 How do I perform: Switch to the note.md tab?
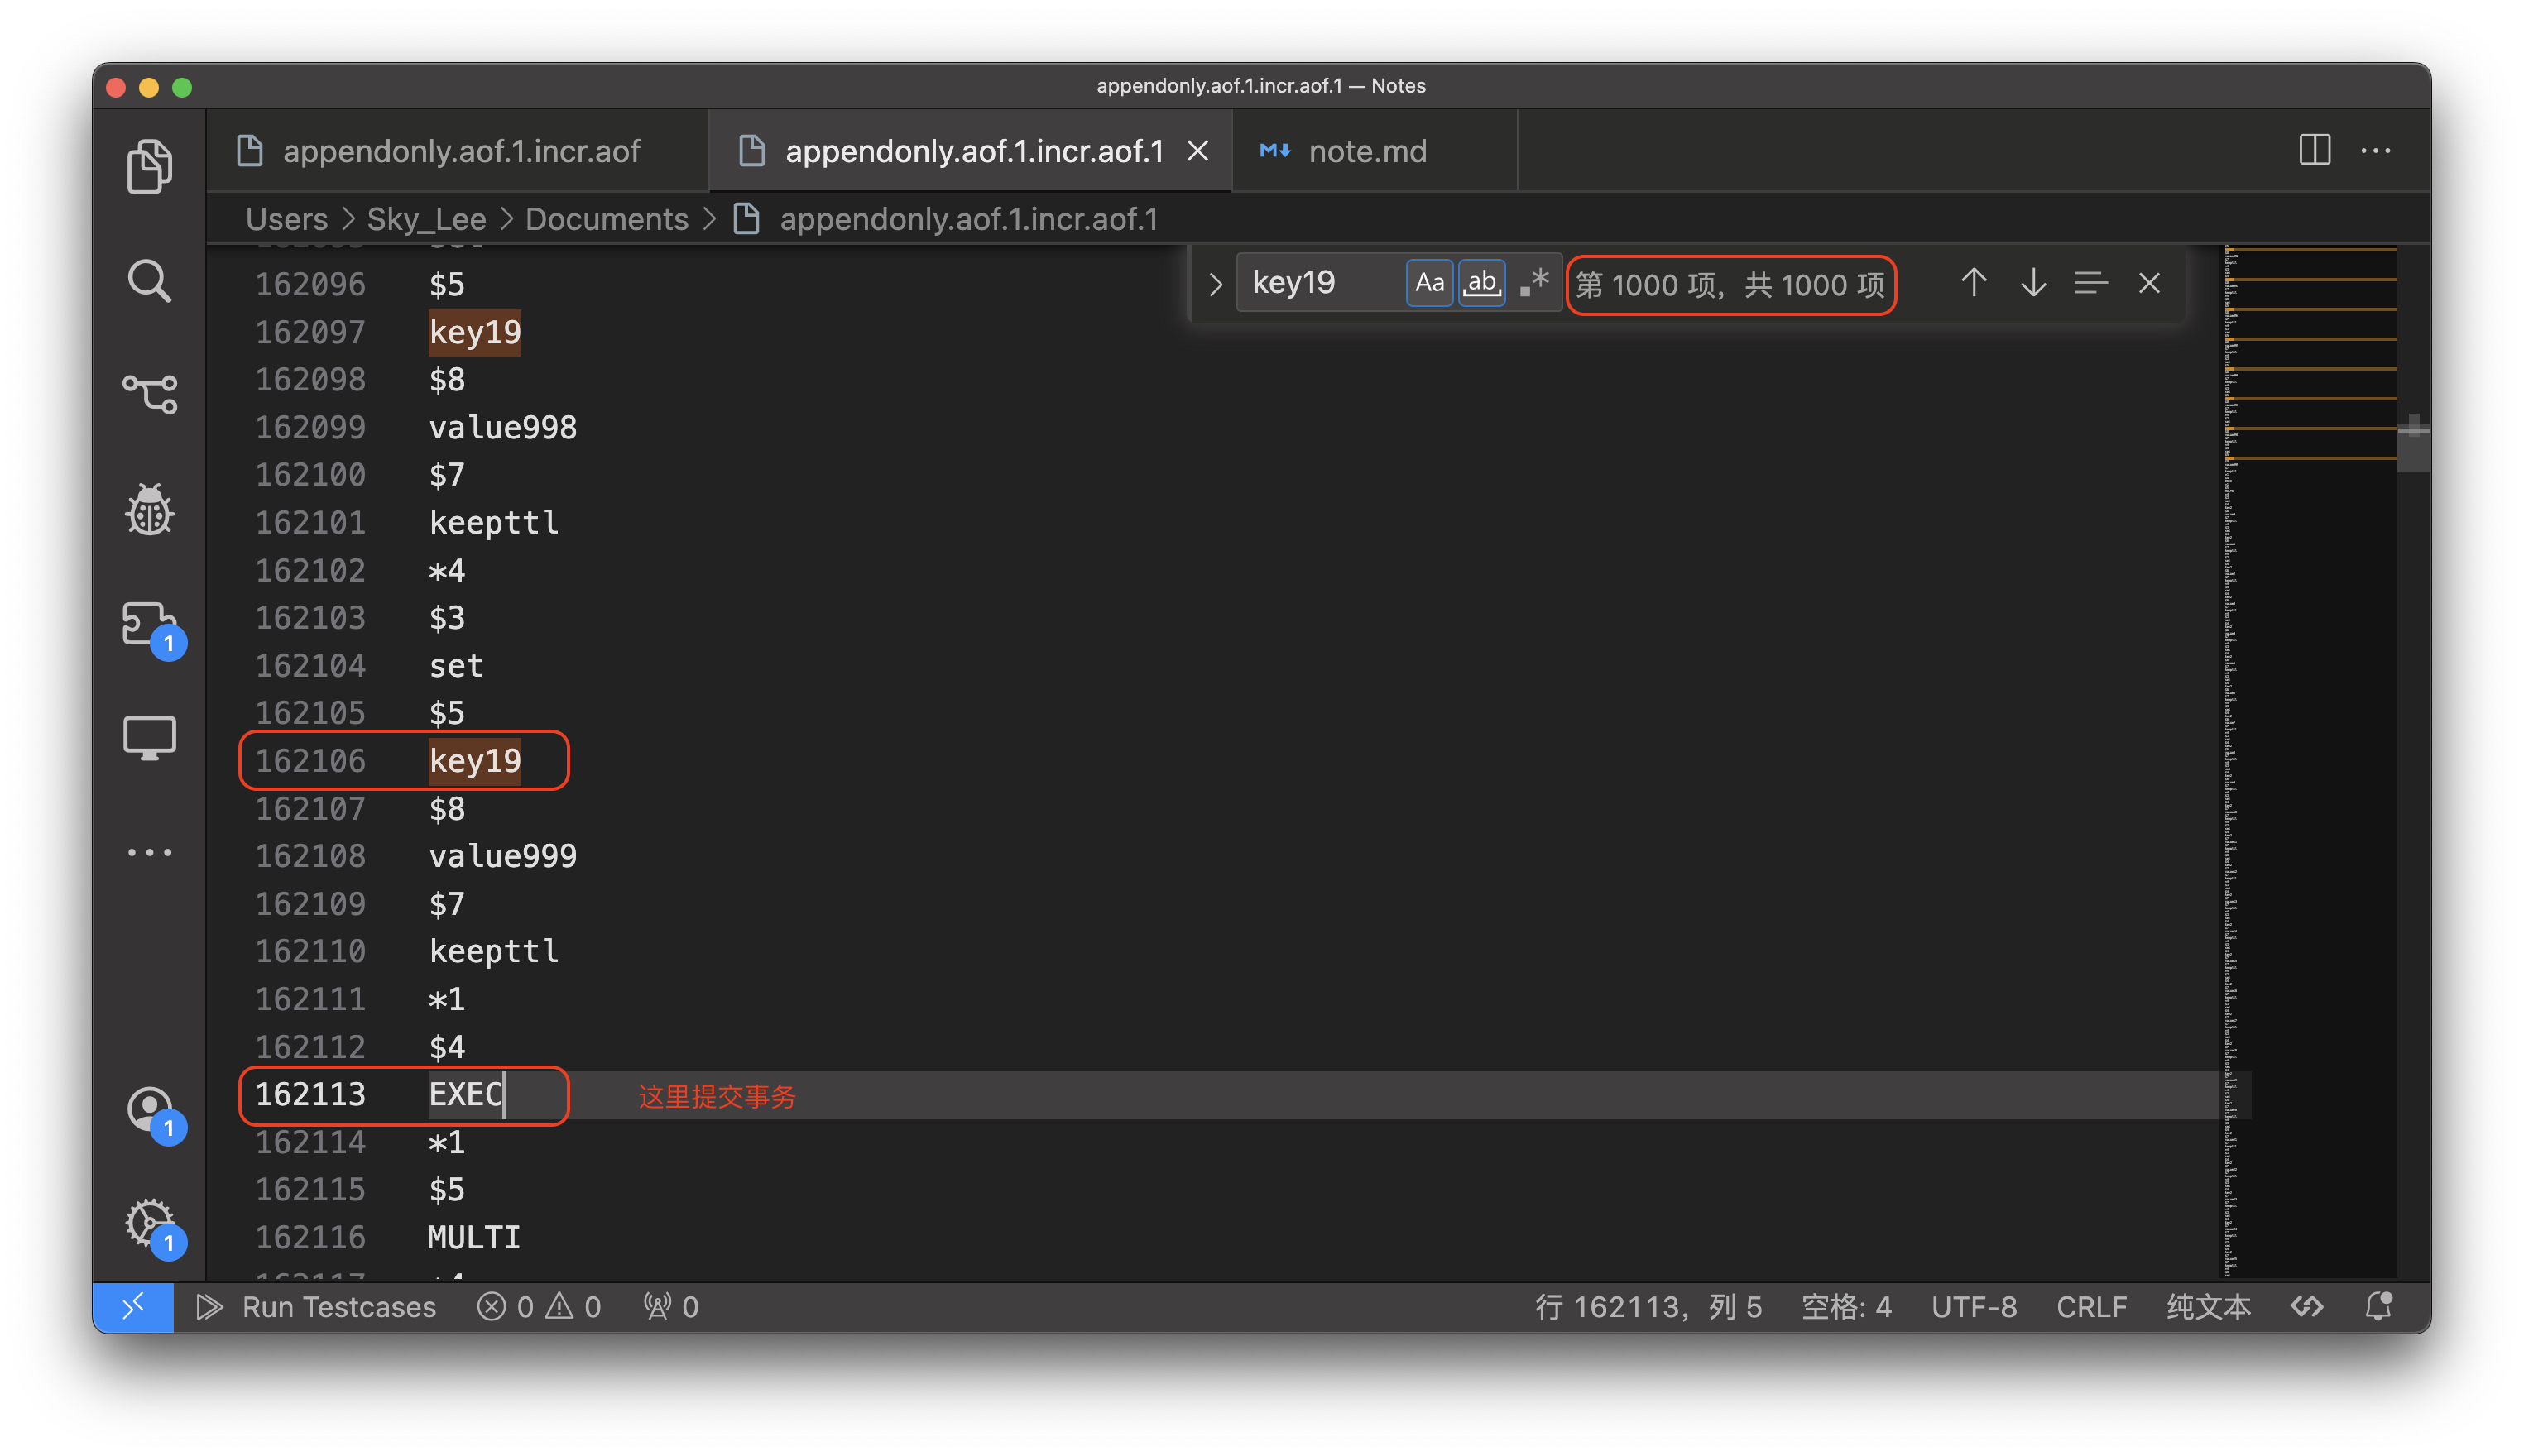click(x=1366, y=151)
